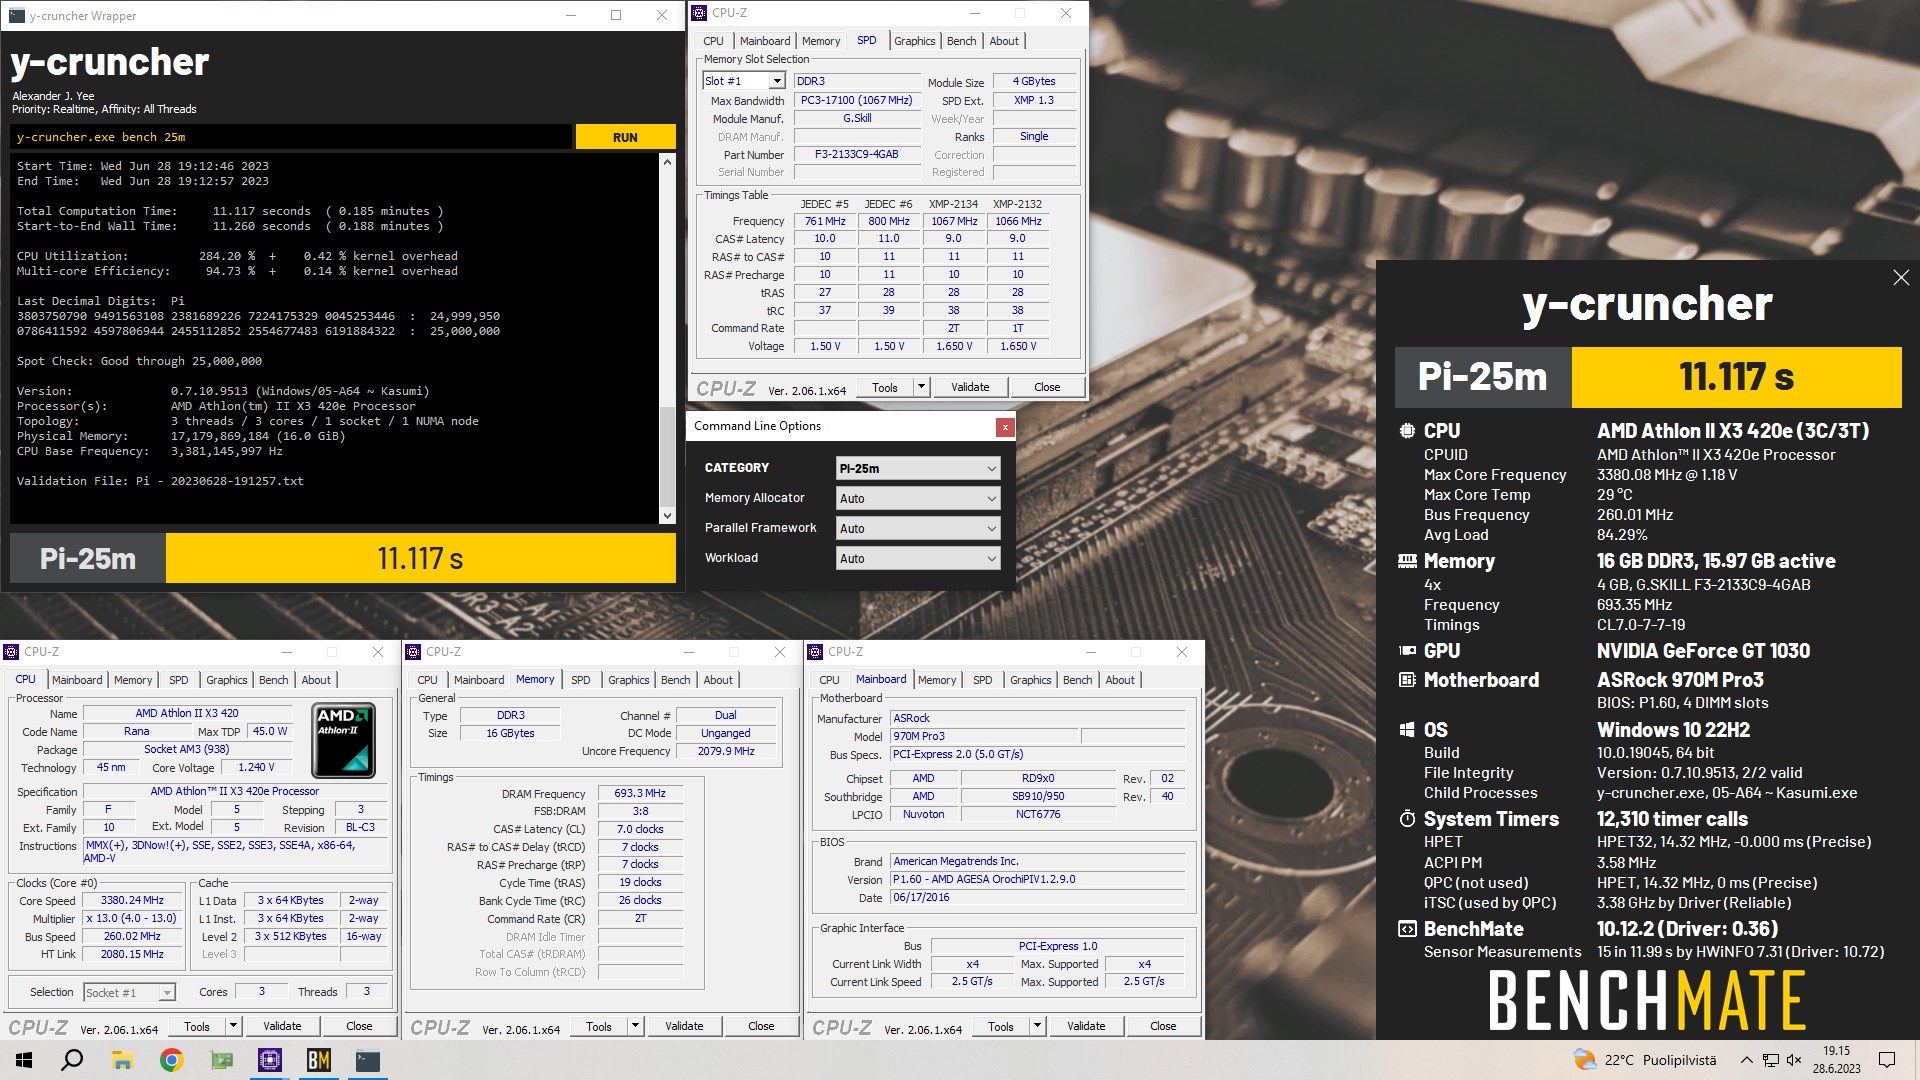Open the CATEGORY Pi-25m dropdown

[x=917, y=468]
